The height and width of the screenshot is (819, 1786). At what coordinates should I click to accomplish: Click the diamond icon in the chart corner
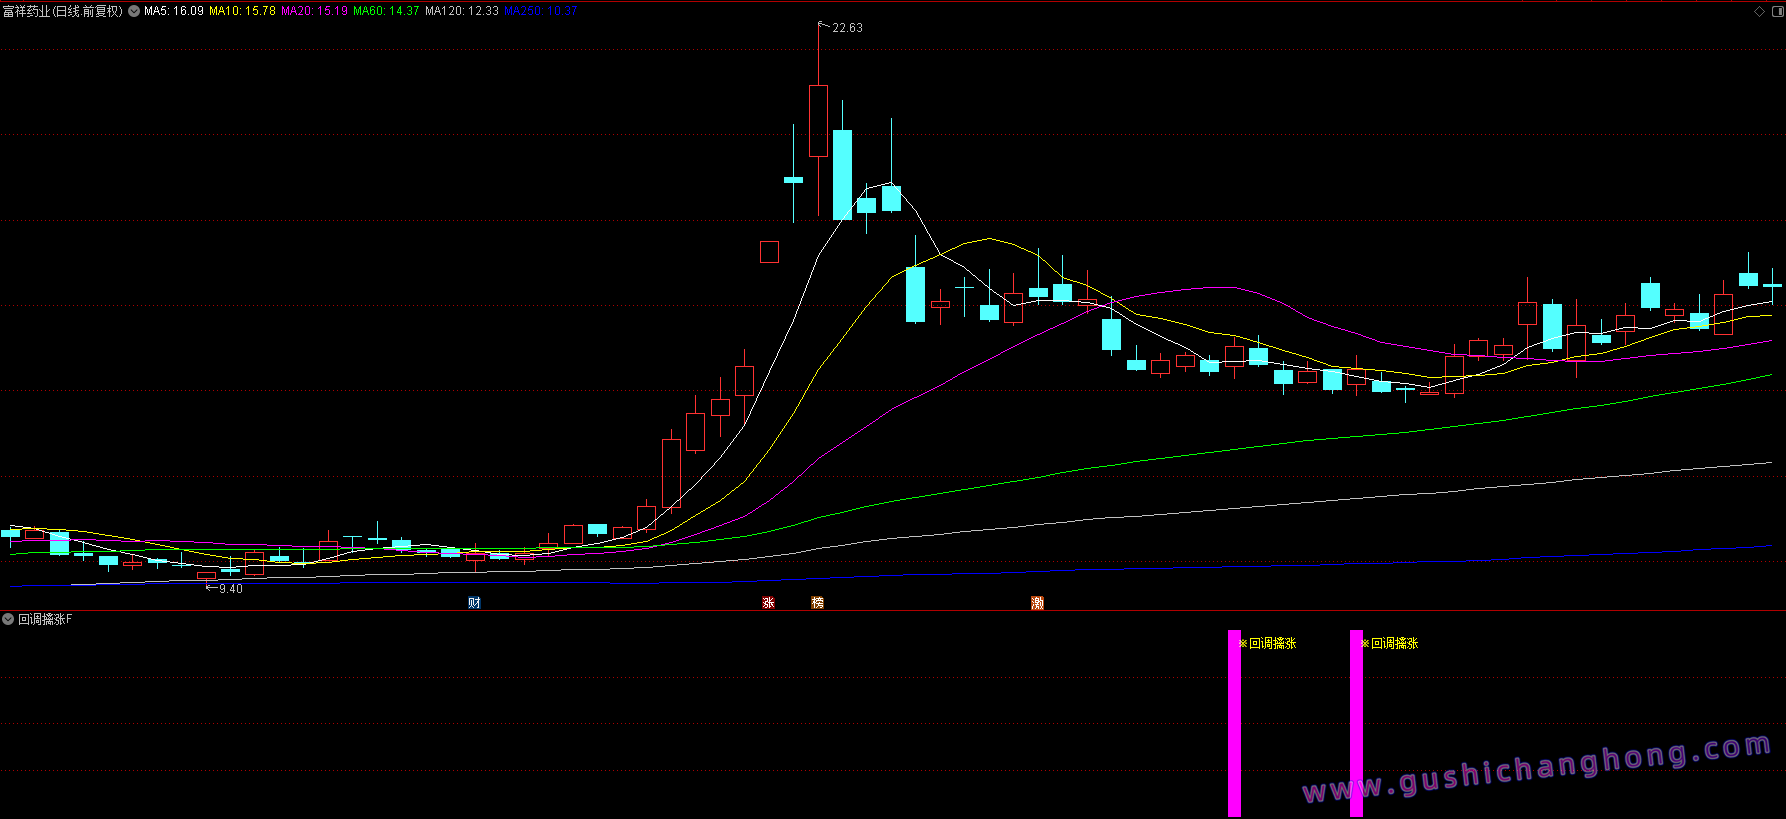(x=1759, y=11)
